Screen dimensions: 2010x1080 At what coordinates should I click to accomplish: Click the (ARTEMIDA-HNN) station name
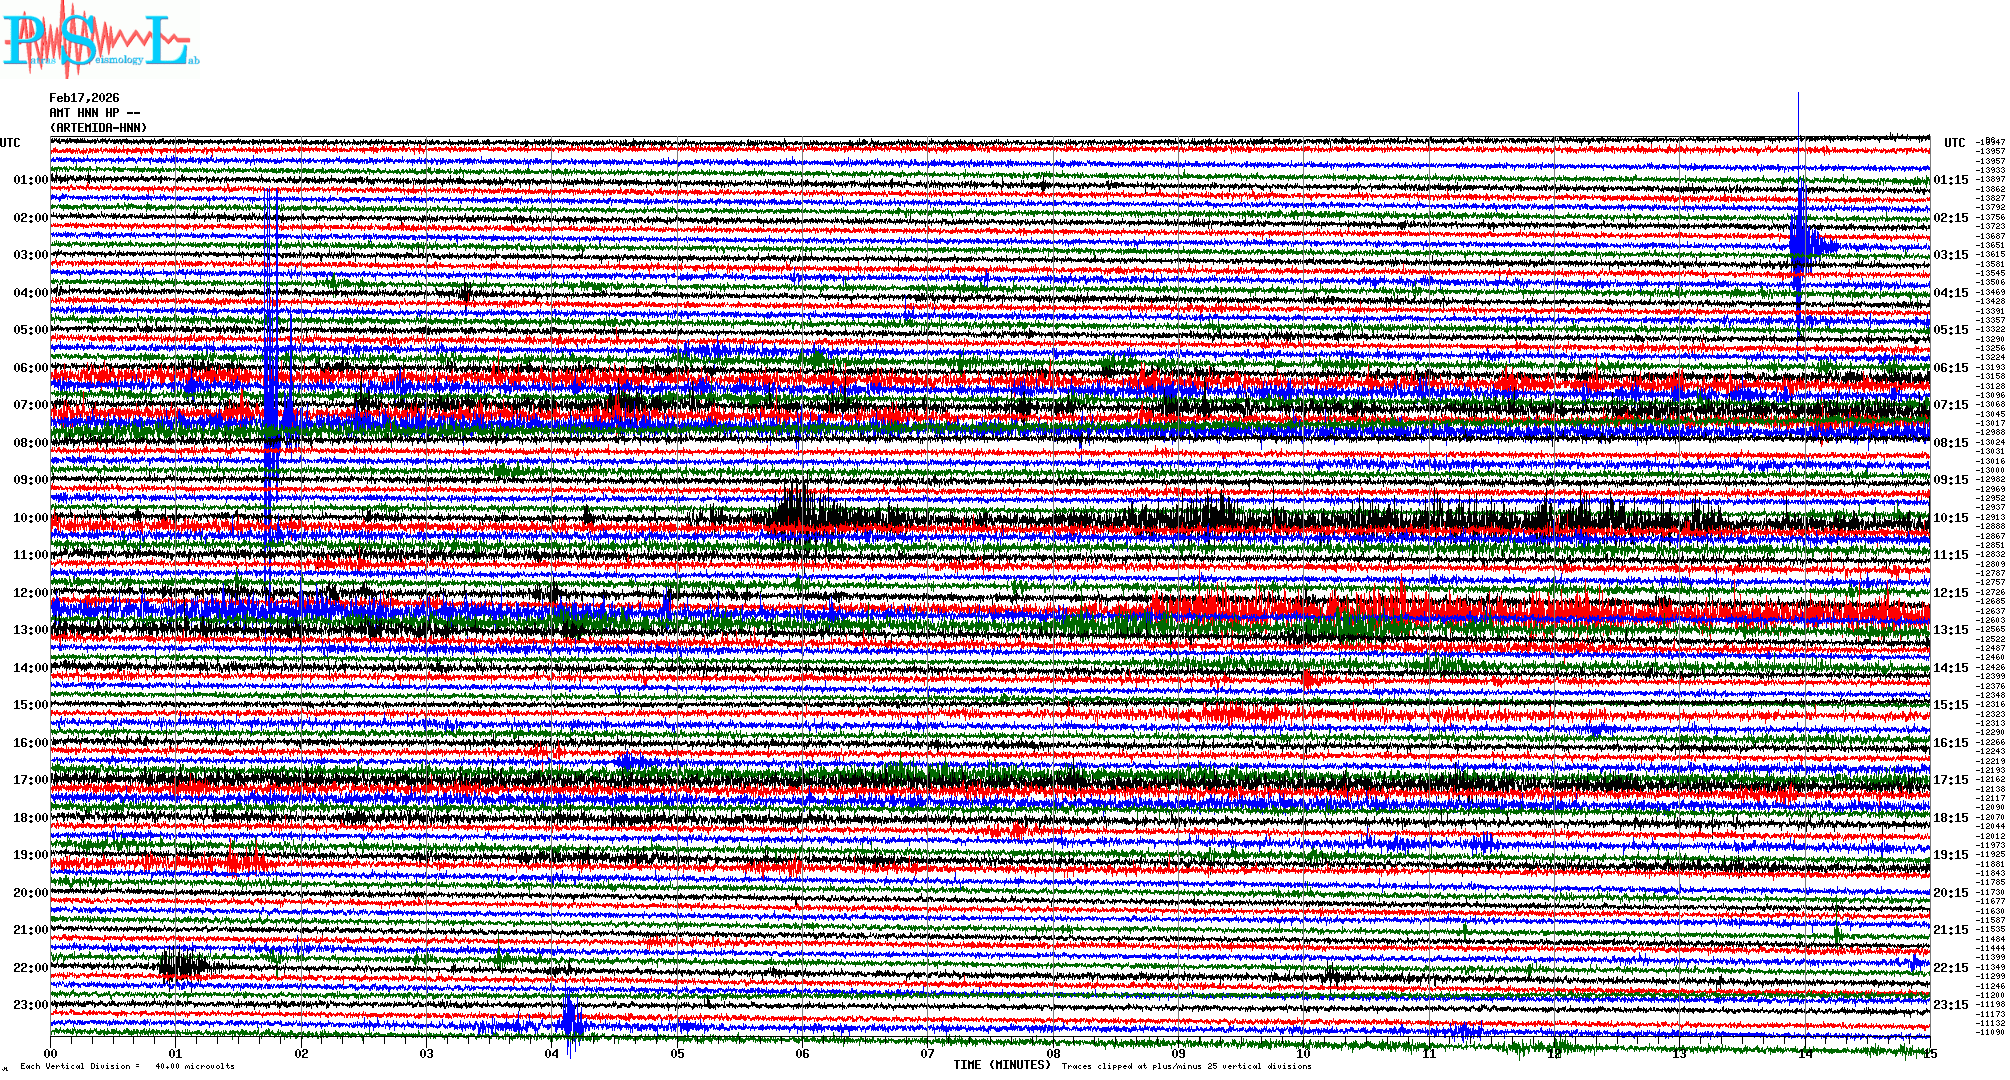[x=98, y=128]
